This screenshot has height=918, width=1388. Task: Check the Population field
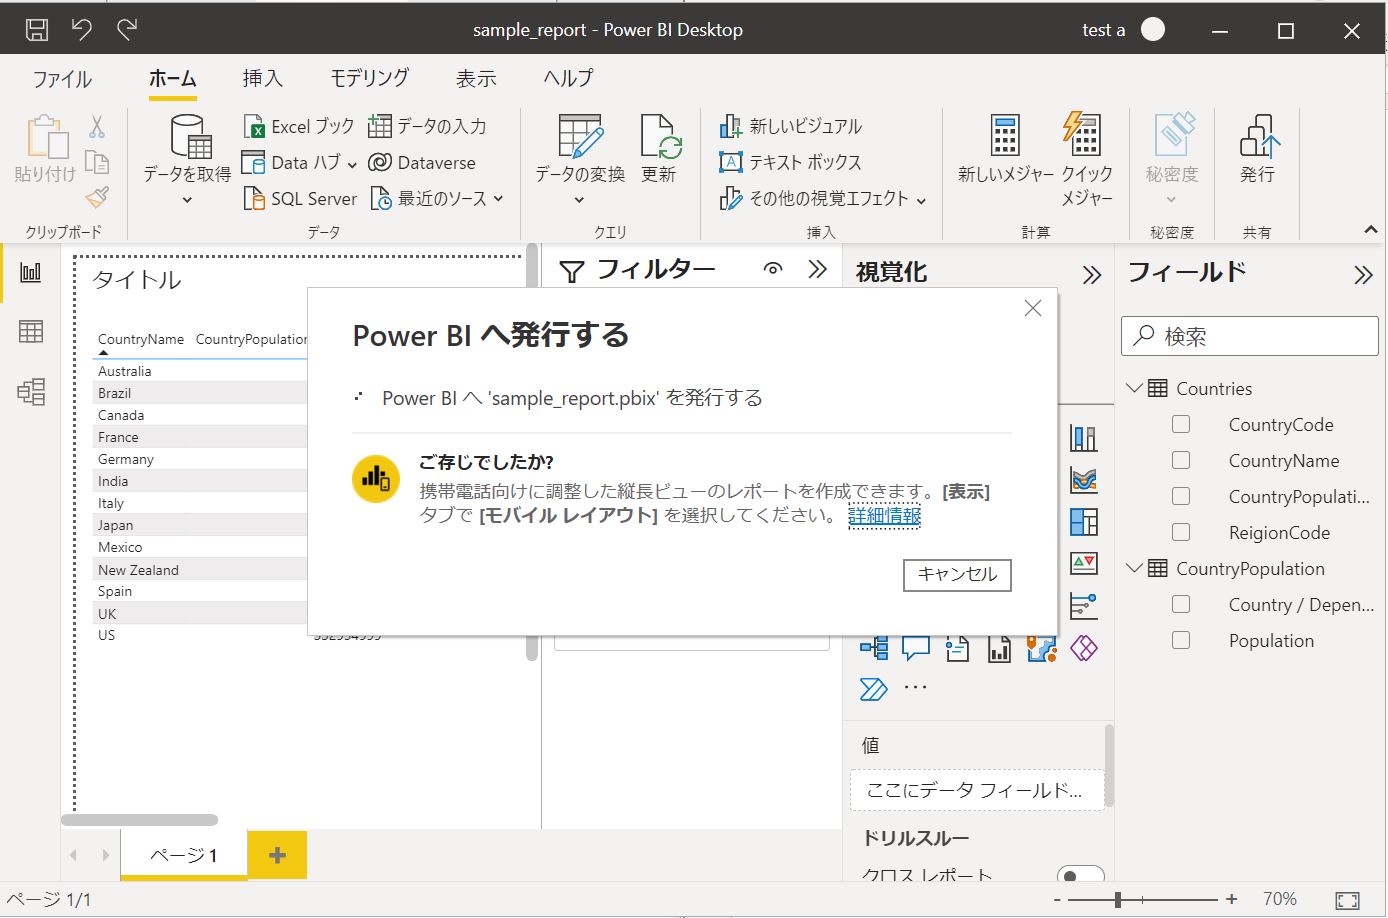tap(1181, 641)
